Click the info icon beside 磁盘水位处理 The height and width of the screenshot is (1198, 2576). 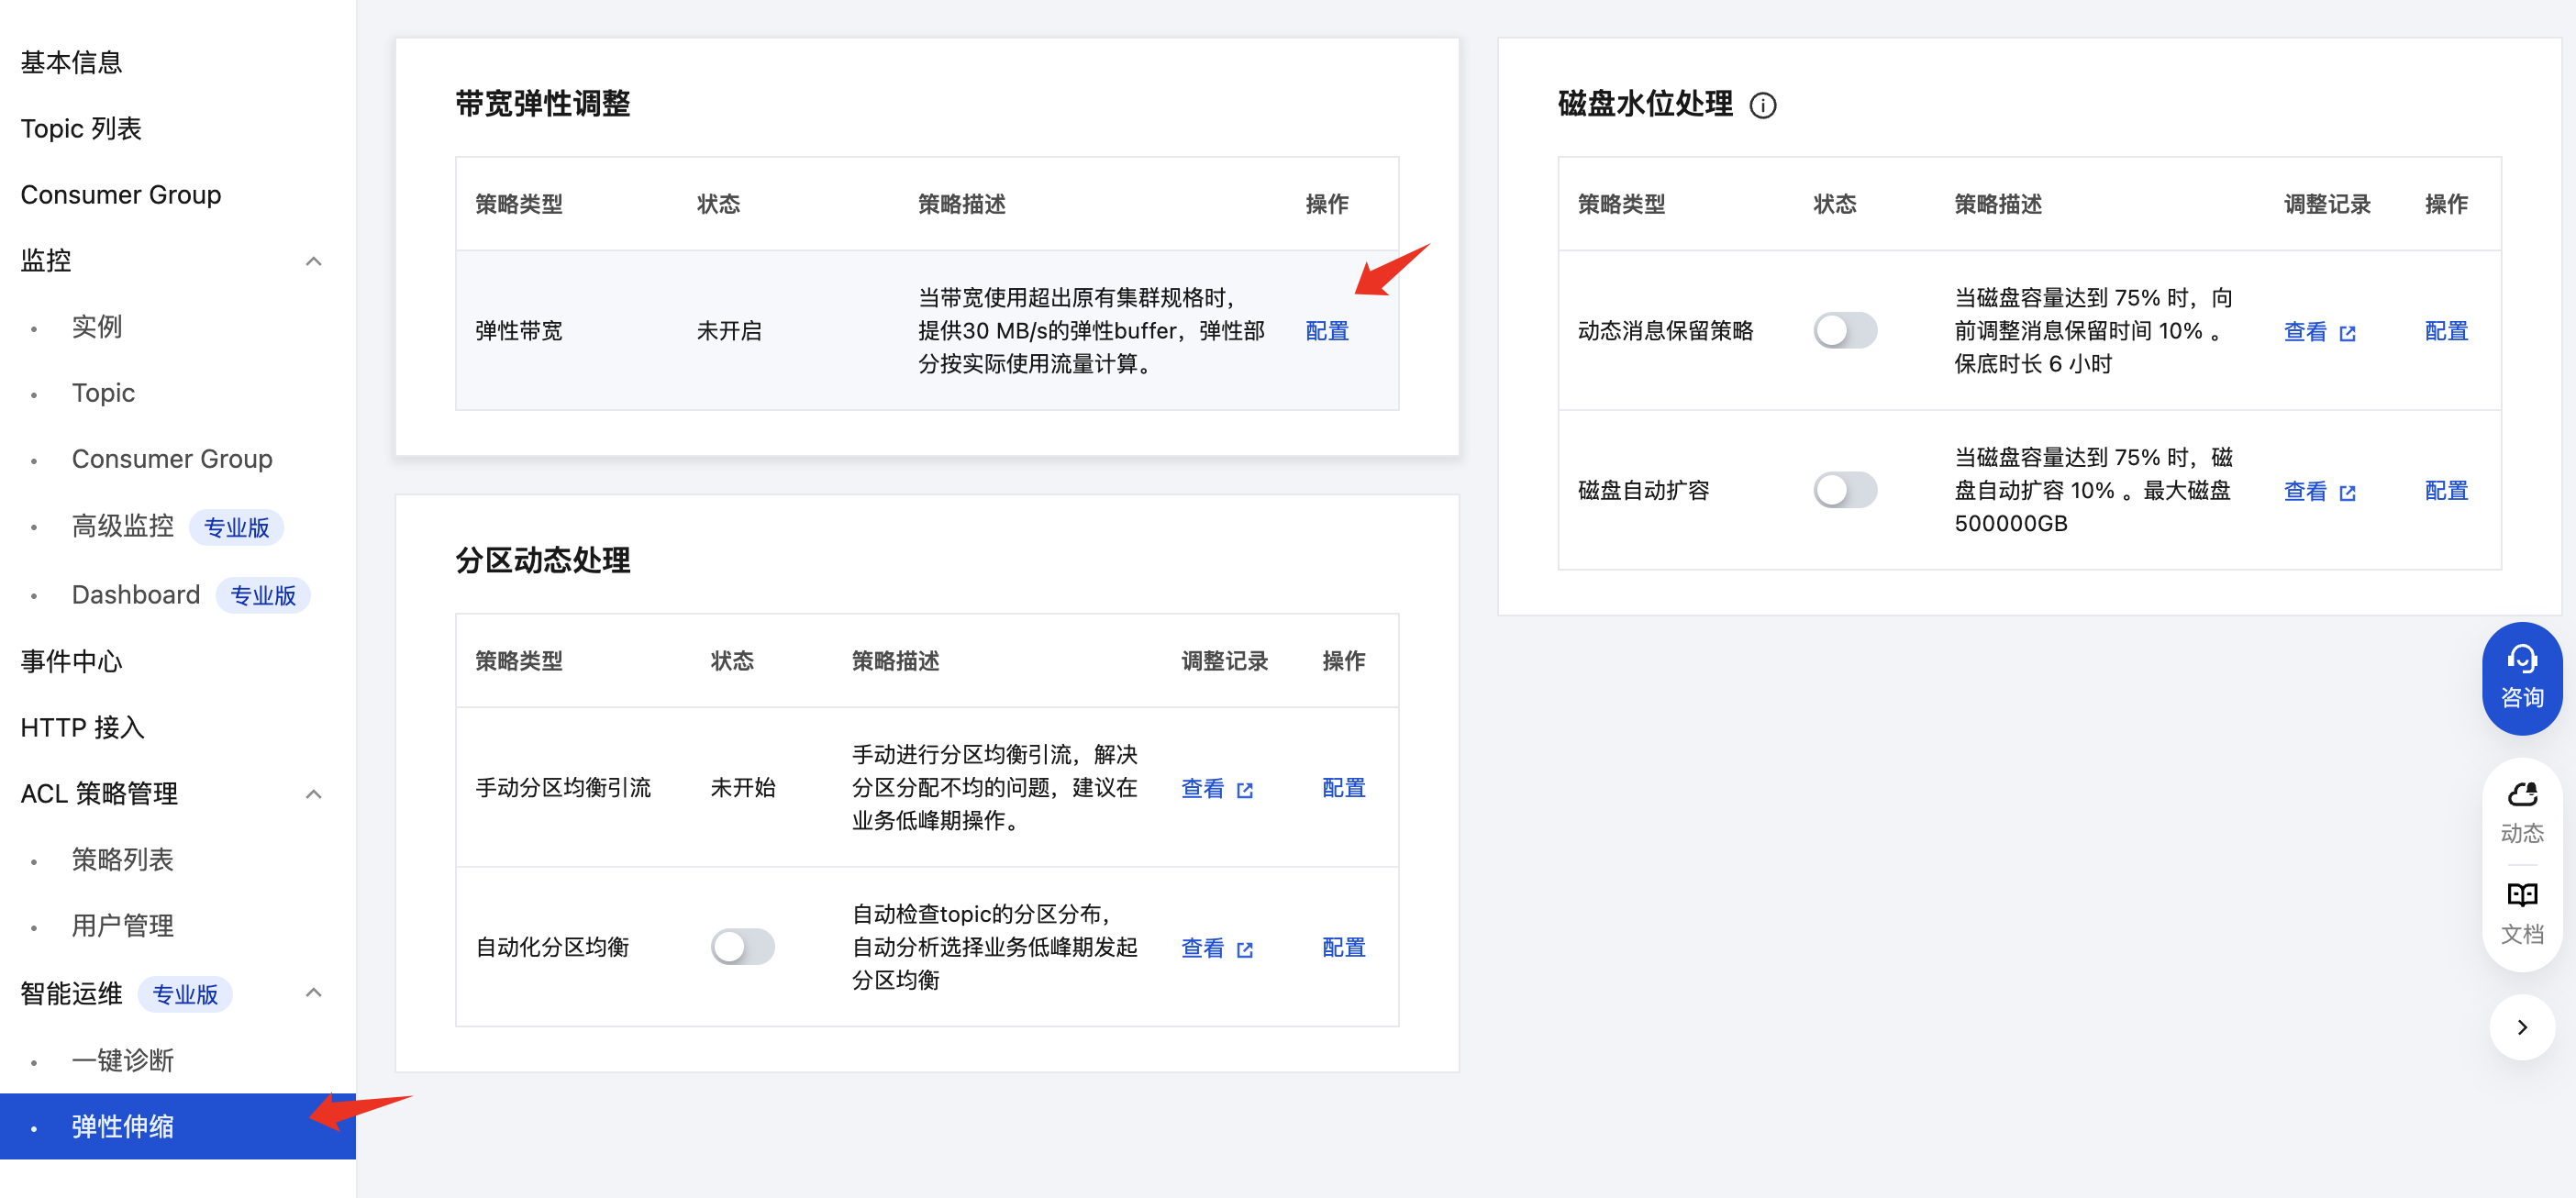[x=1763, y=105]
